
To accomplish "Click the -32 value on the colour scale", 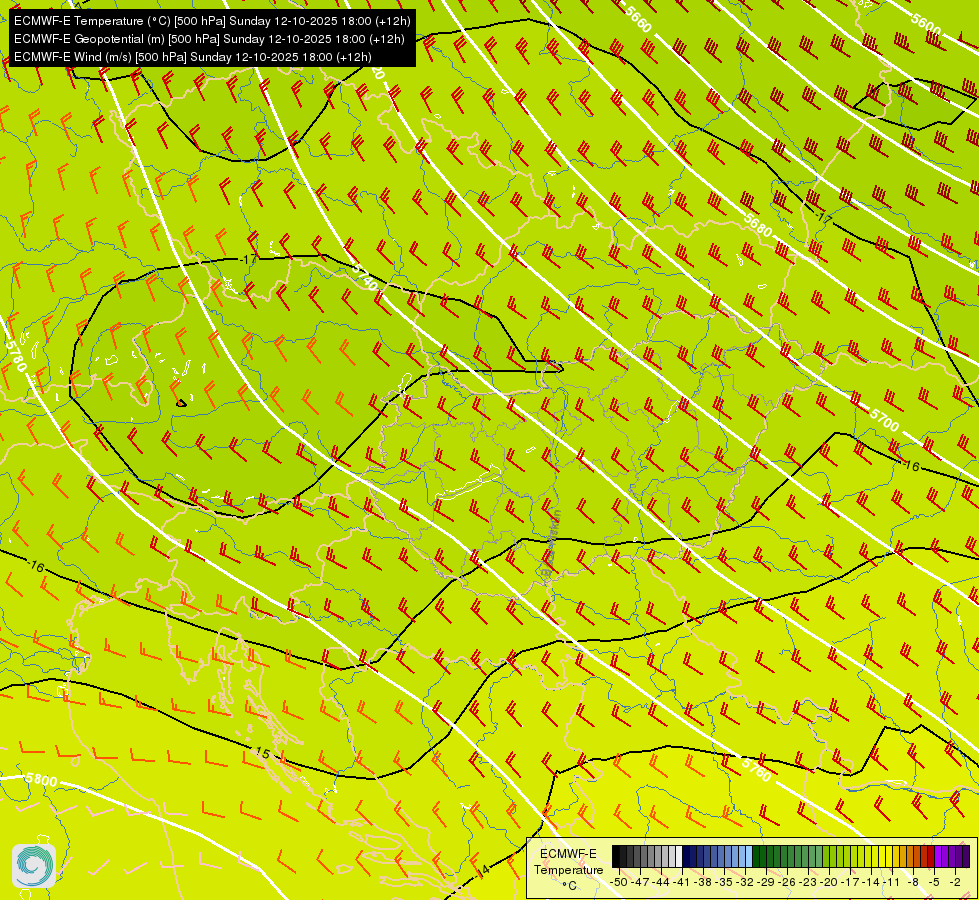I will [746, 882].
